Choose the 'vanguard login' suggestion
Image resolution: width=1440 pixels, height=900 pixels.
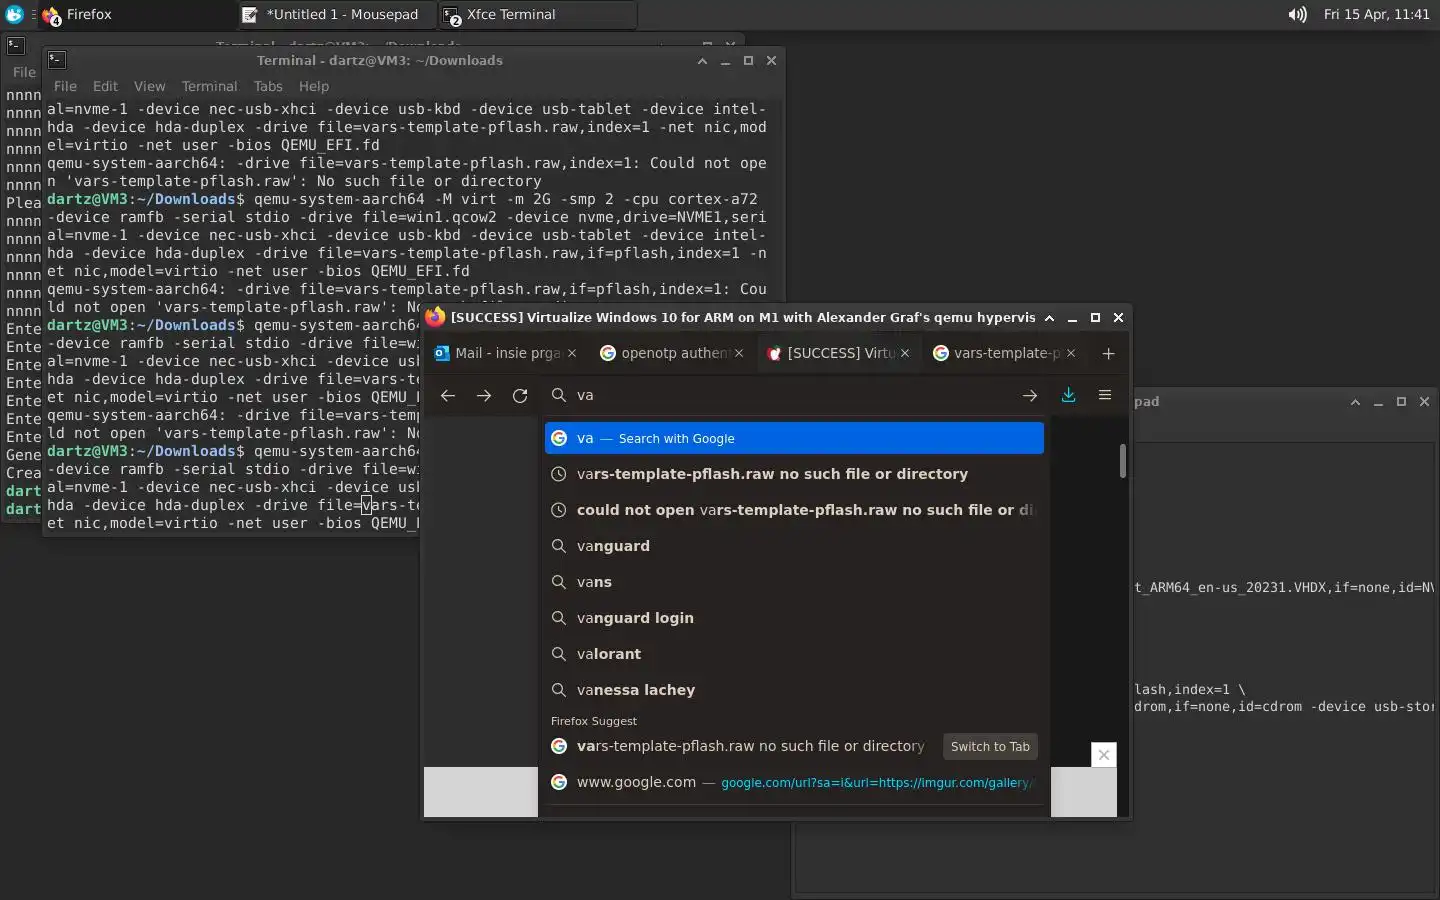point(794,618)
